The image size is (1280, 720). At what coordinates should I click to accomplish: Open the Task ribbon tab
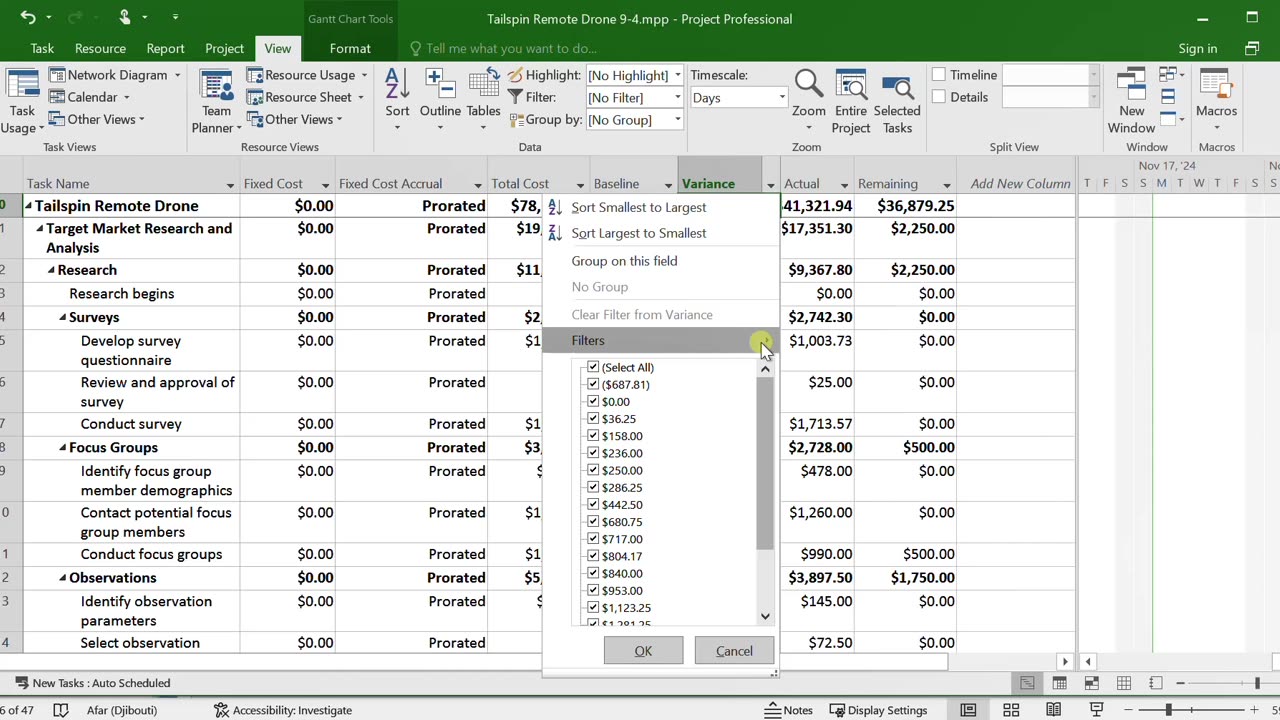pos(42,48)
